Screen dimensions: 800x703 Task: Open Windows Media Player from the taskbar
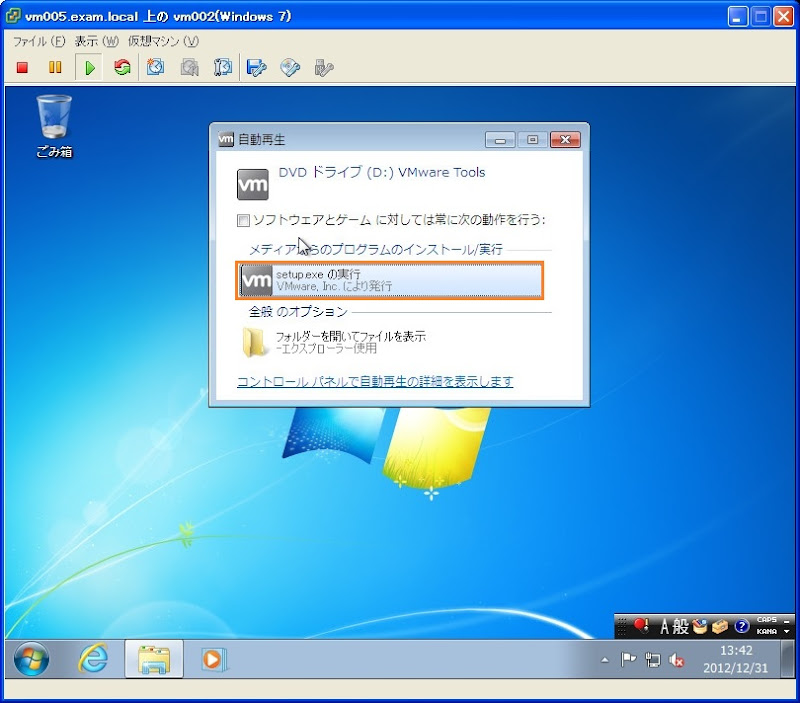tap(214, 659)
